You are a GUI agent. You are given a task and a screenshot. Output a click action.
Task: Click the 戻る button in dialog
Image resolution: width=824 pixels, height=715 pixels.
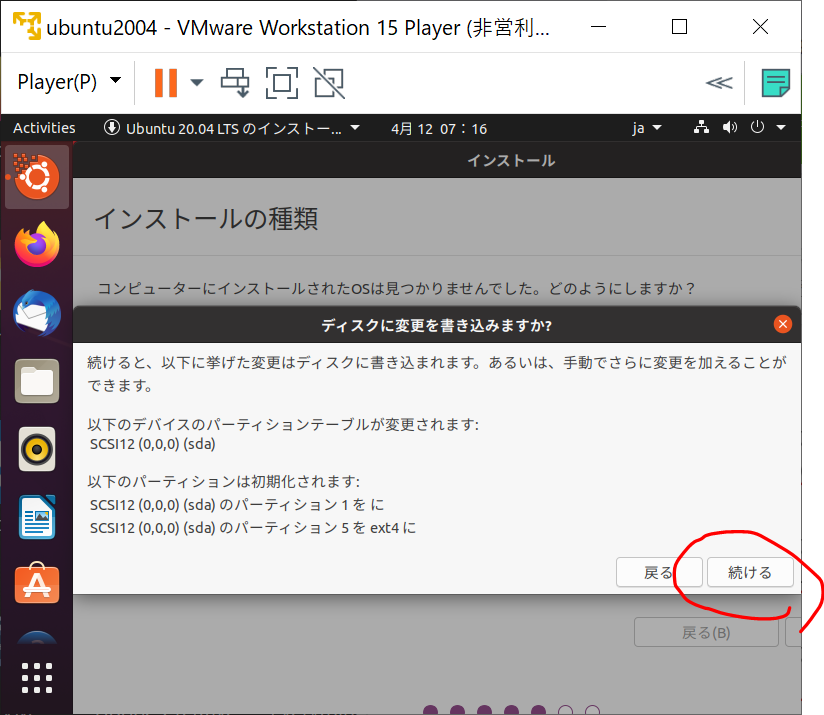(x=659, y=572)
